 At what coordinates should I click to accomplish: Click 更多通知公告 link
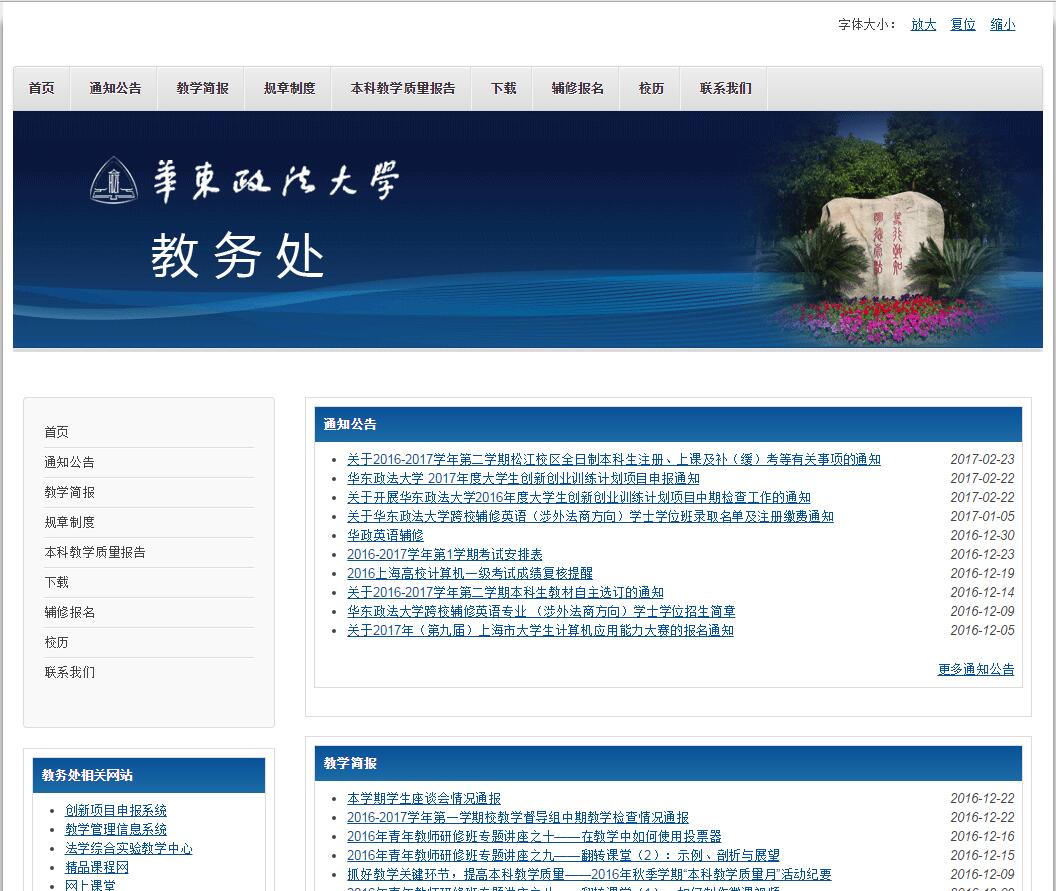pyautogui.click(x=976, y=669)
